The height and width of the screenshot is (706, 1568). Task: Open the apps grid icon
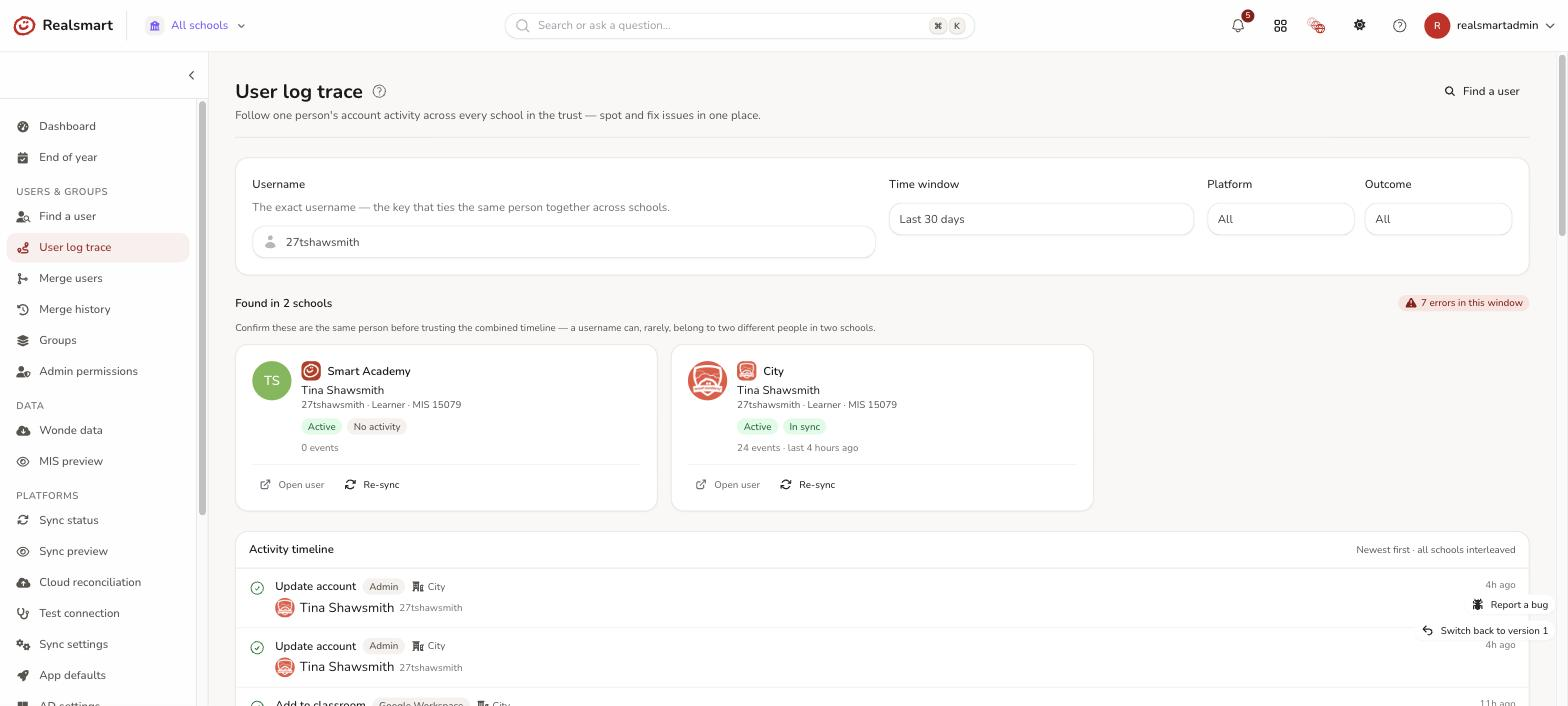(x=1280, y=25)
